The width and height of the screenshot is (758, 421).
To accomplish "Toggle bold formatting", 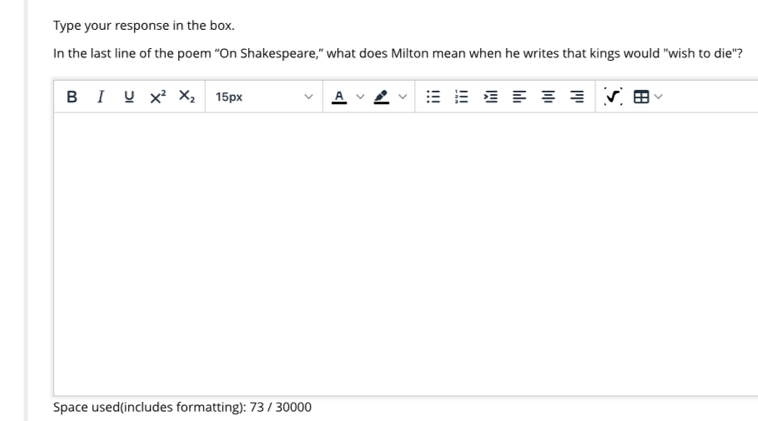I will point(72,97).
